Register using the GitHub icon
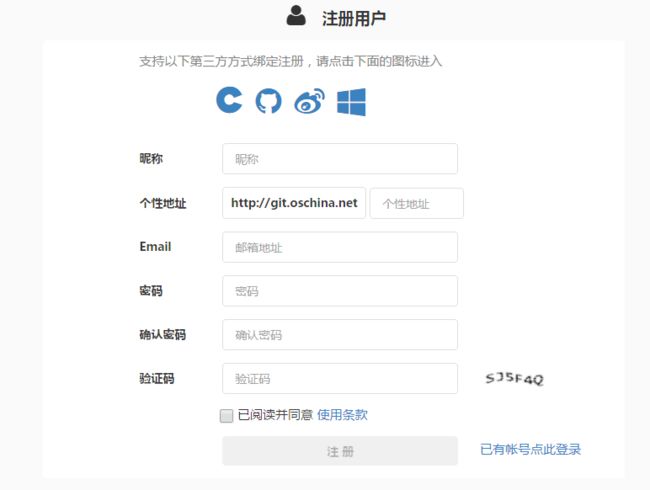The height and width of the screenshot is (490, 650). pyautogui.click(x=268, y=101)
